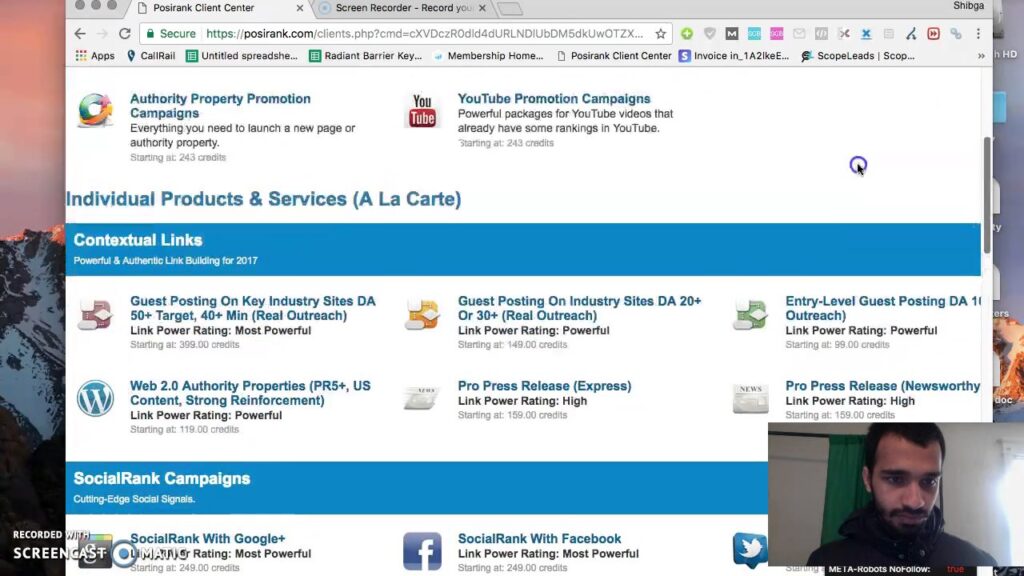The width and height of the screenshot is (1024, 576).
Task: Click Authority Property Promotion campaign icon
Action: click(95, 110)
